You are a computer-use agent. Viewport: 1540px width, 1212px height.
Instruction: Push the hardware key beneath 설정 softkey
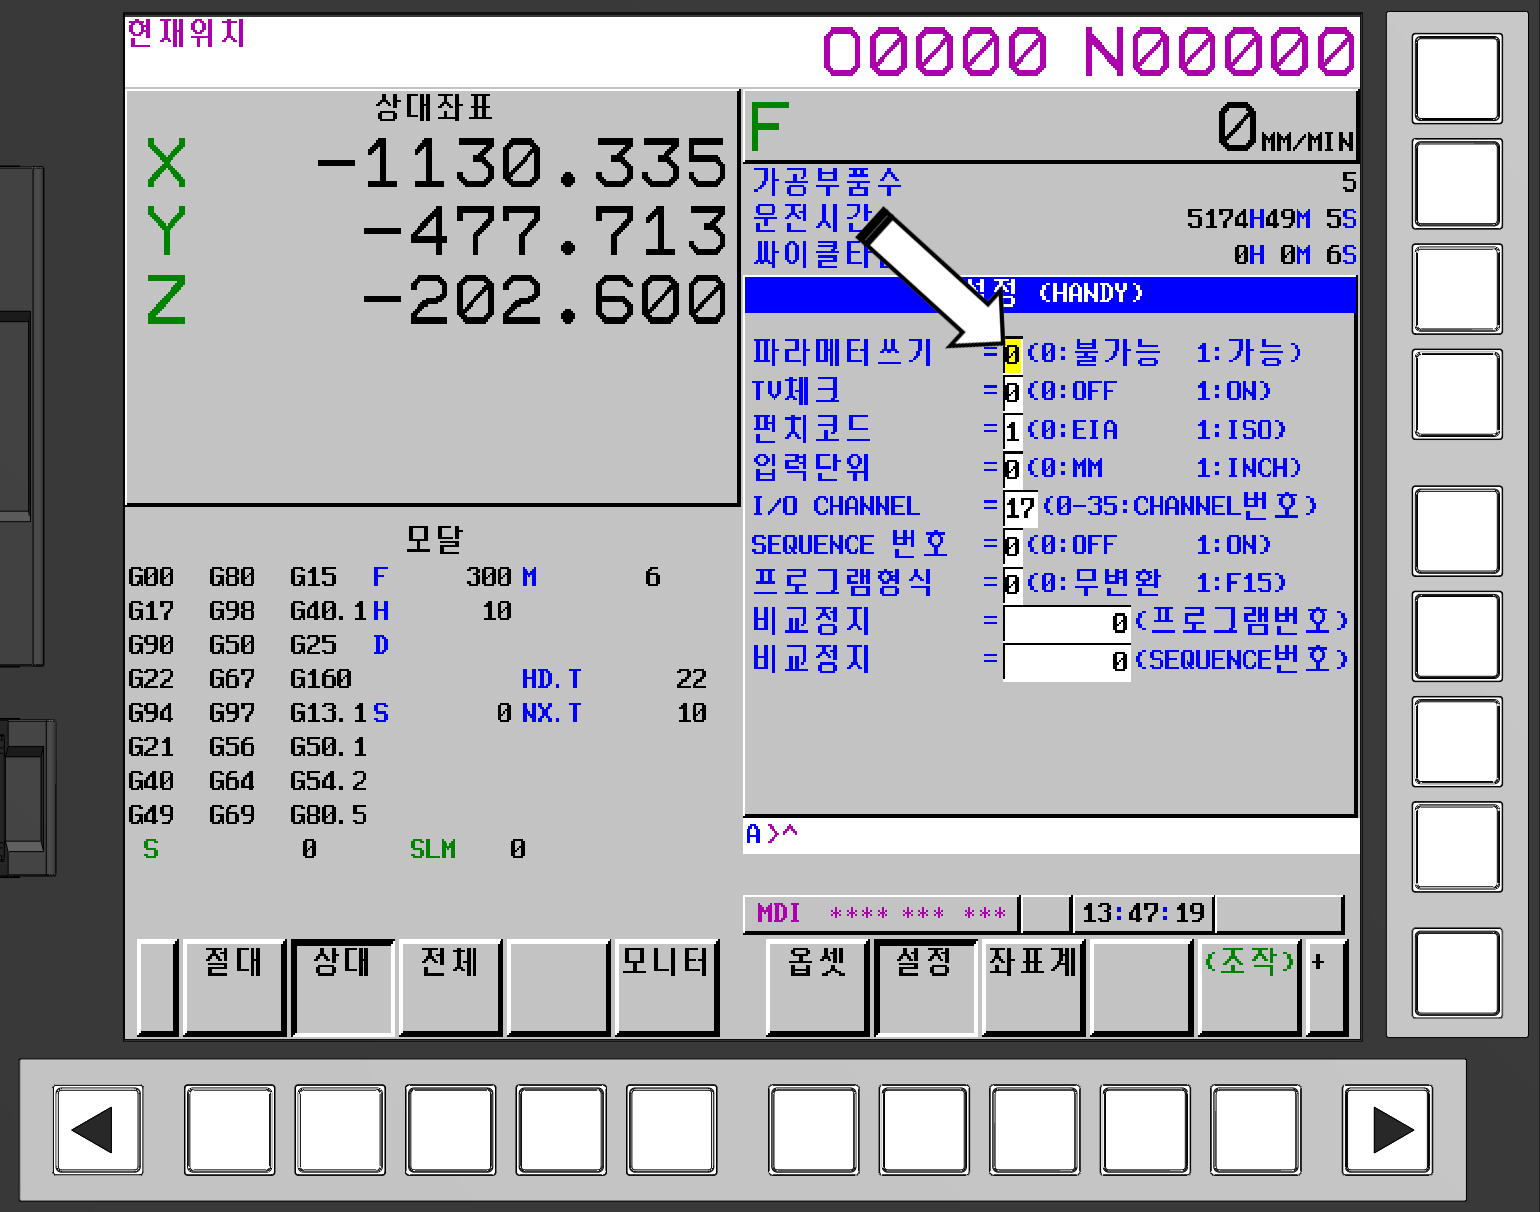click(924, 1130)
